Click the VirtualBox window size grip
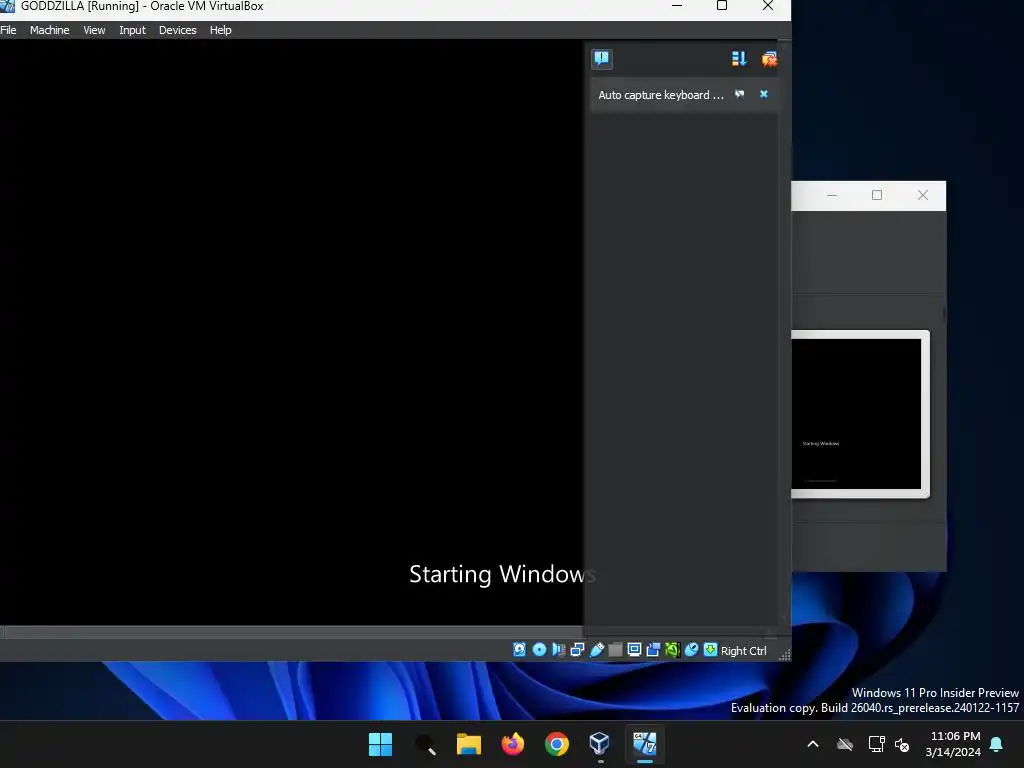 (x=785, y=655)
